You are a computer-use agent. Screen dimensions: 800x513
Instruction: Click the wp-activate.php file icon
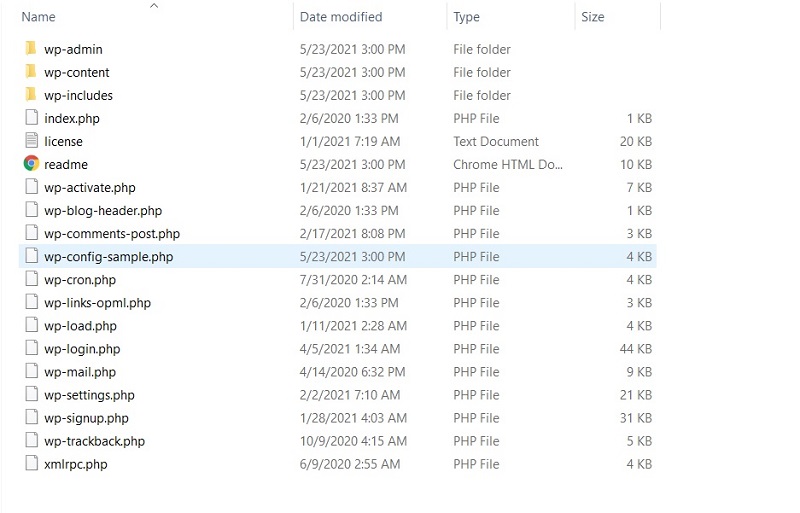point(32,187)
